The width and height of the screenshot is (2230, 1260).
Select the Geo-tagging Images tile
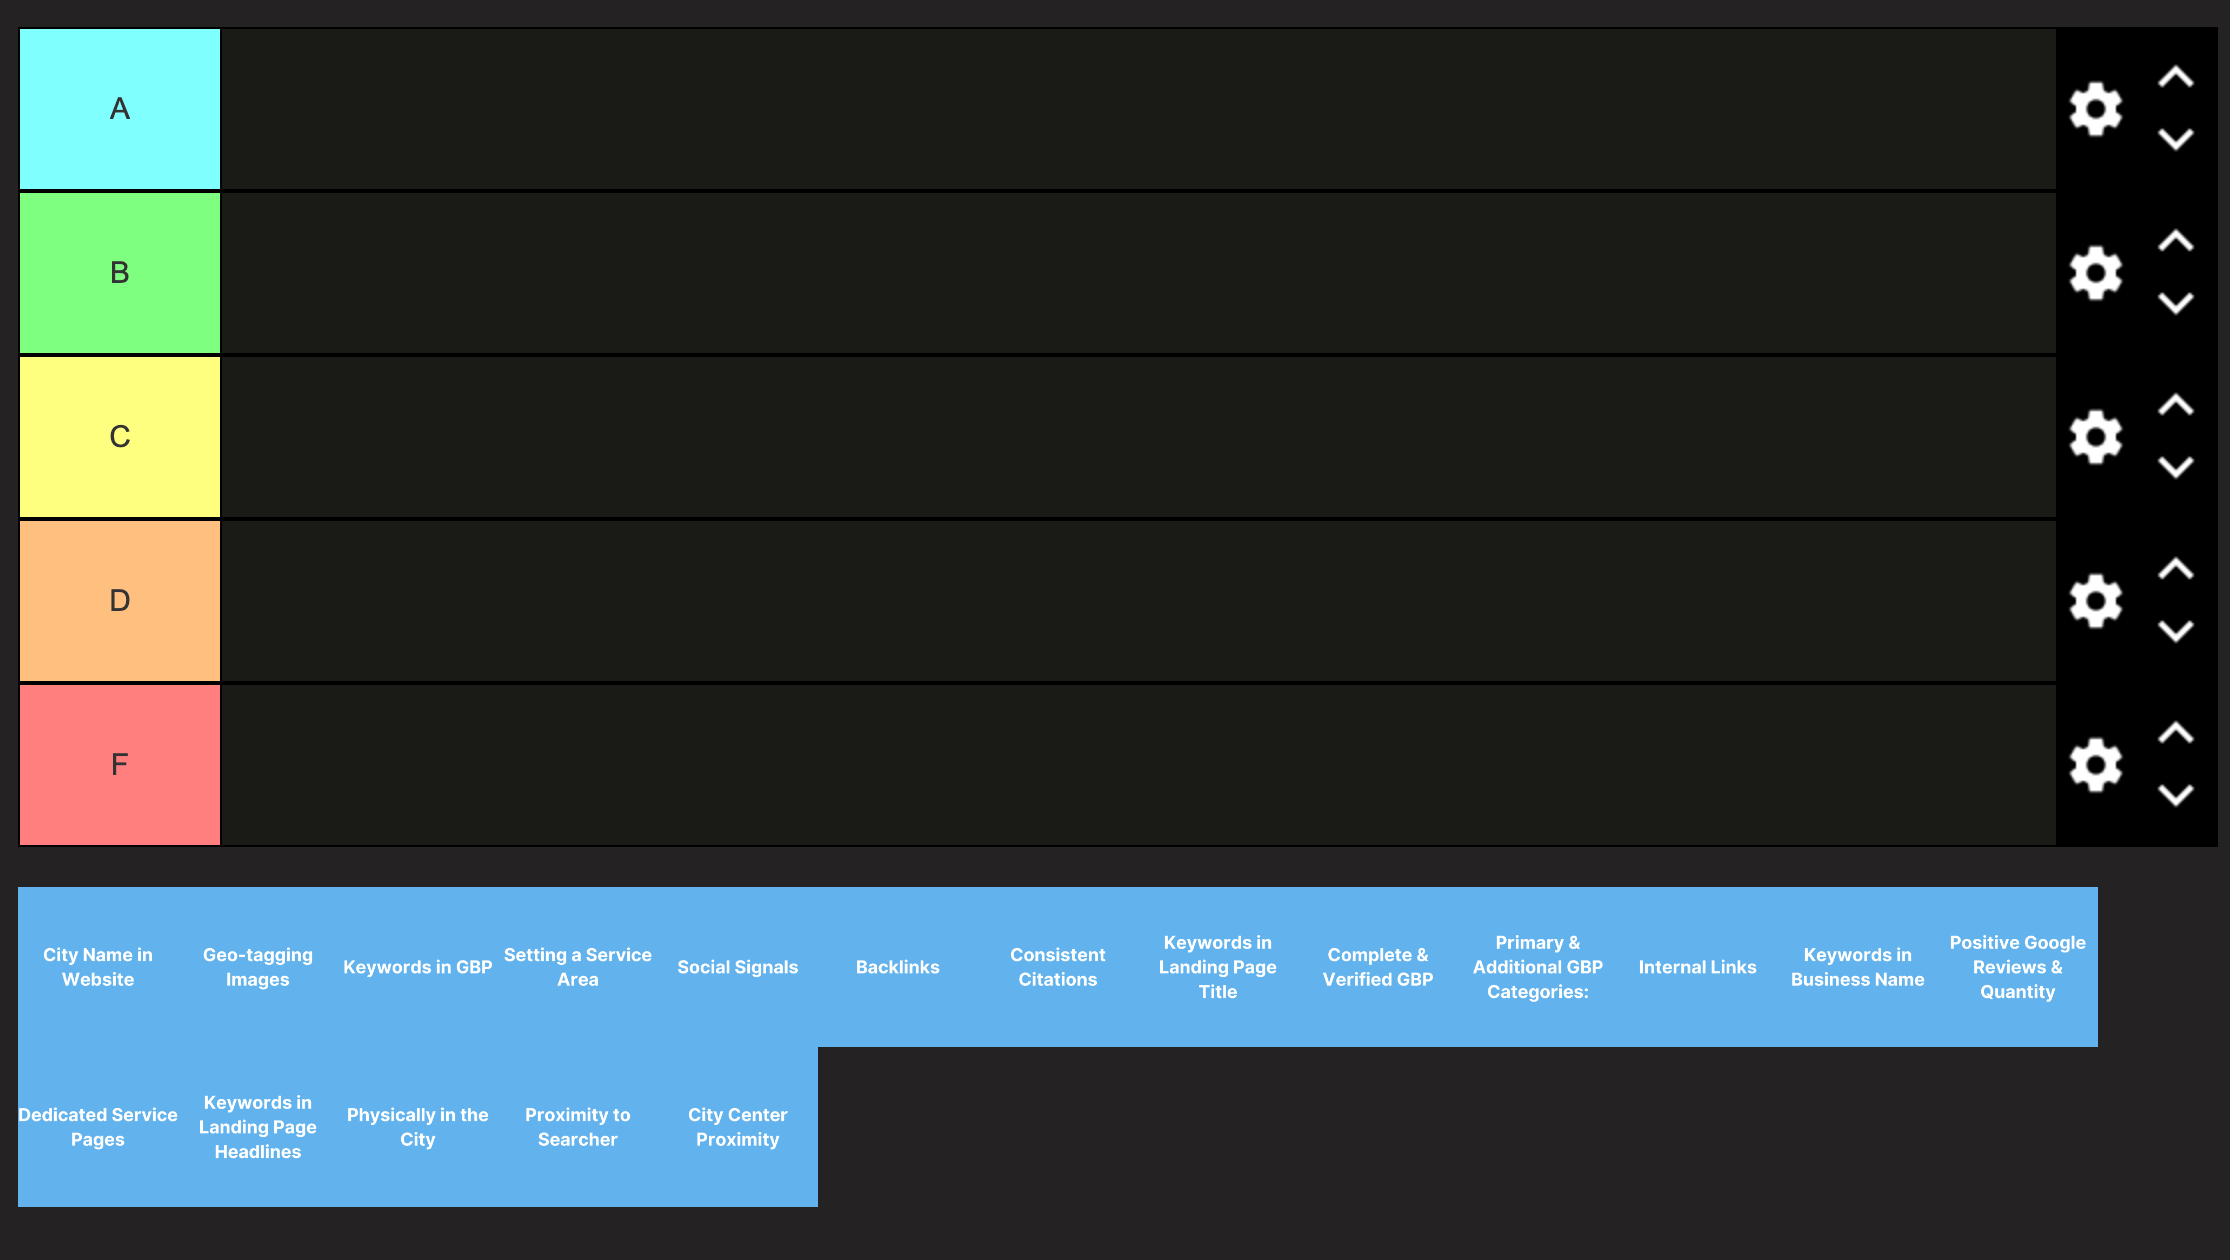pyautogui.click(x=258, y=967)
